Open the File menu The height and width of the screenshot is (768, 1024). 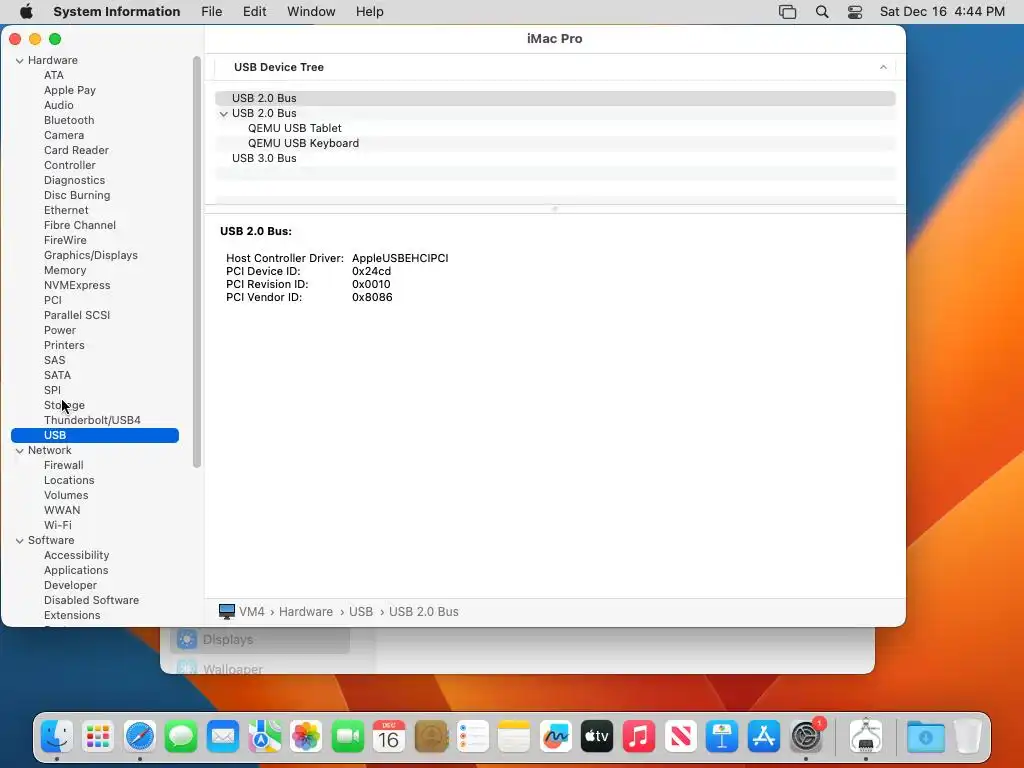click(x=212, y=12)
